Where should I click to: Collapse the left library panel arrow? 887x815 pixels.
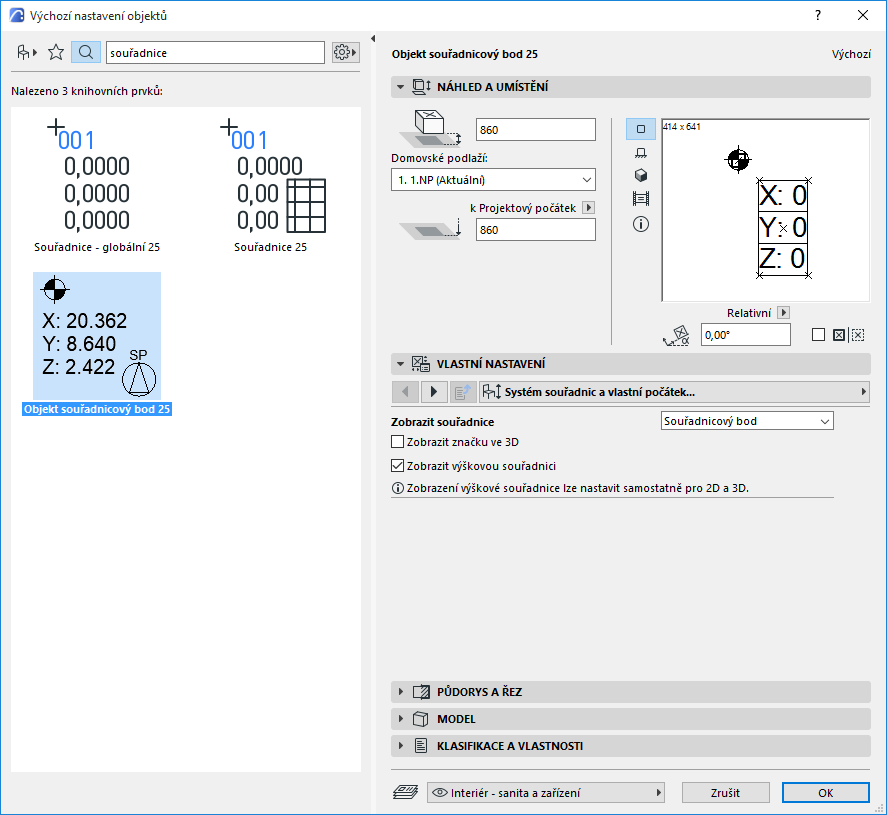pyautogui.click(x=373, y=38)
